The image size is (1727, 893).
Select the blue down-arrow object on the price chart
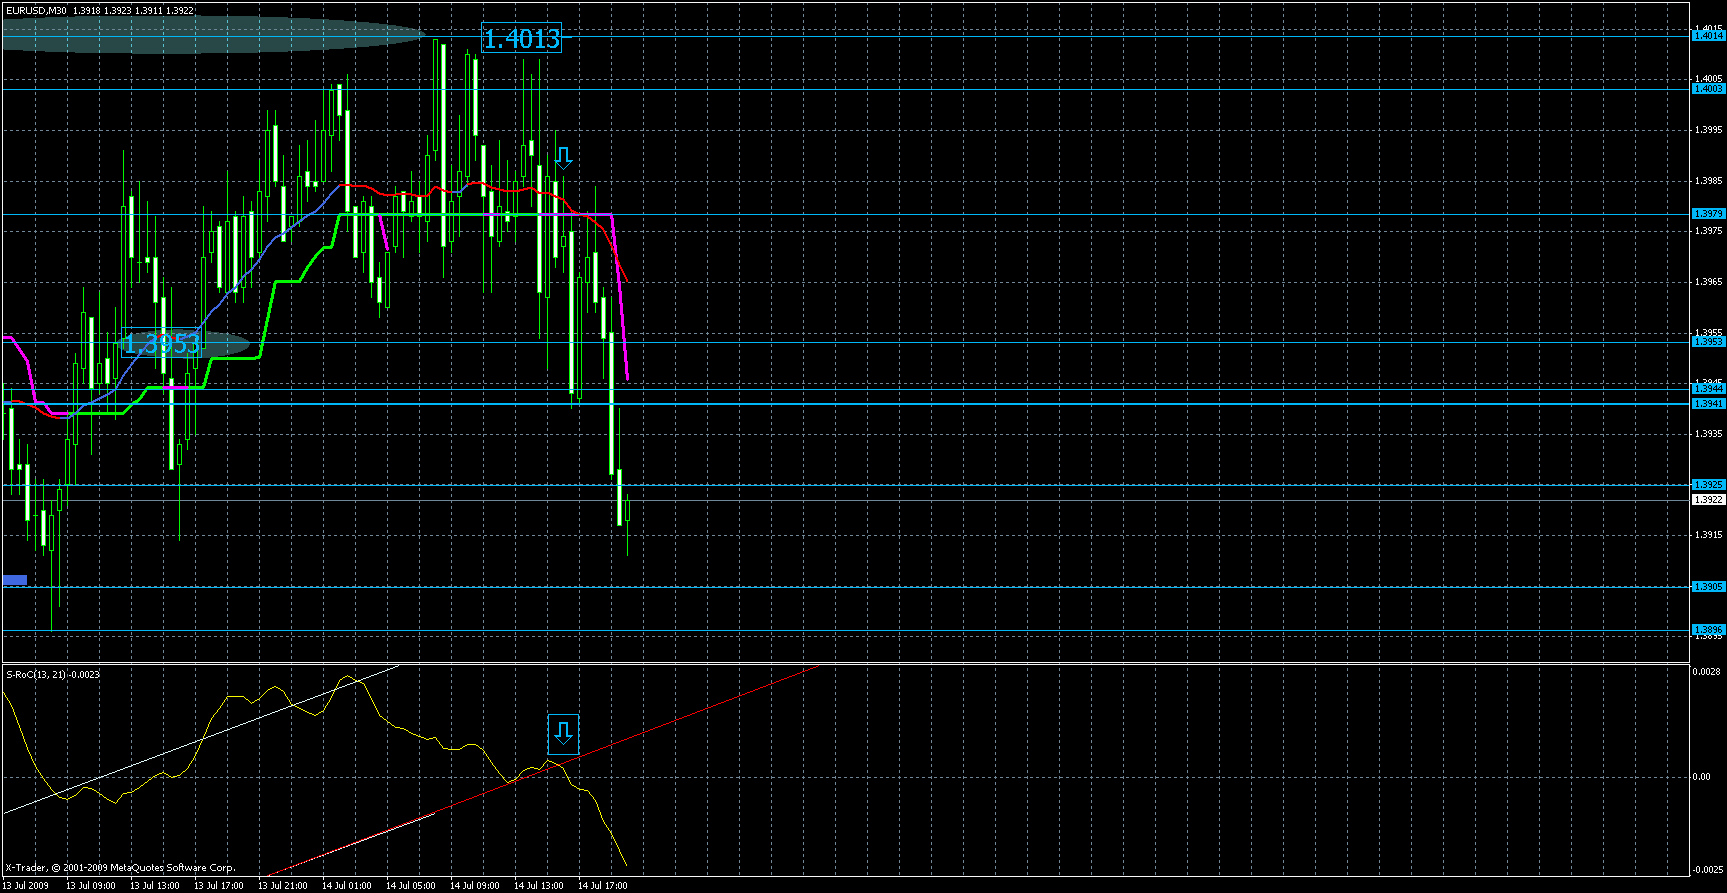point(563,158)
